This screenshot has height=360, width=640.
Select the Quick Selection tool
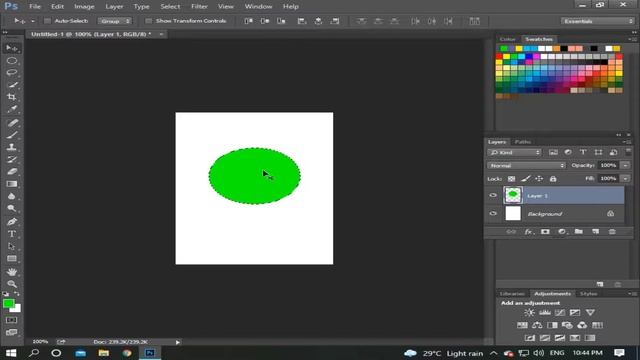(x=12, y=85)
